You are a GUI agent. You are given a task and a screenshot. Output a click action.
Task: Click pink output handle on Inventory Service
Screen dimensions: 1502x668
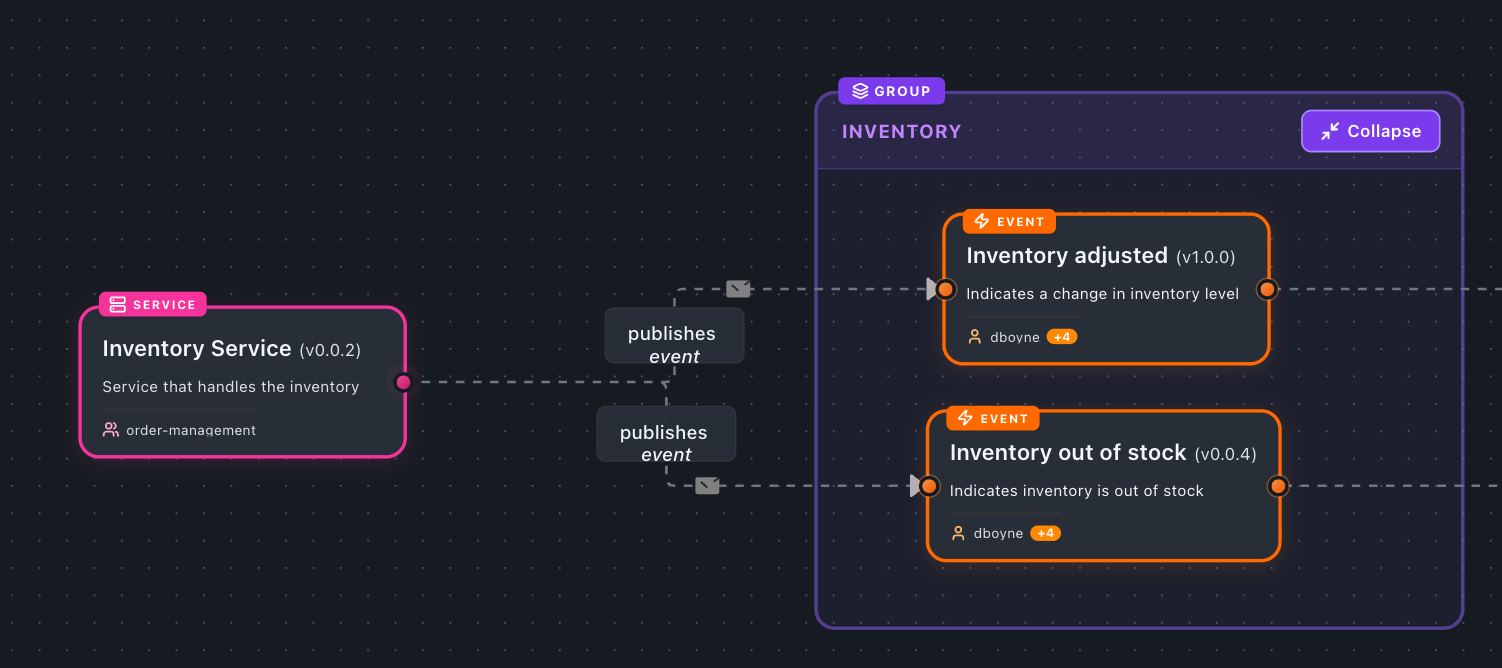point(404,382)
